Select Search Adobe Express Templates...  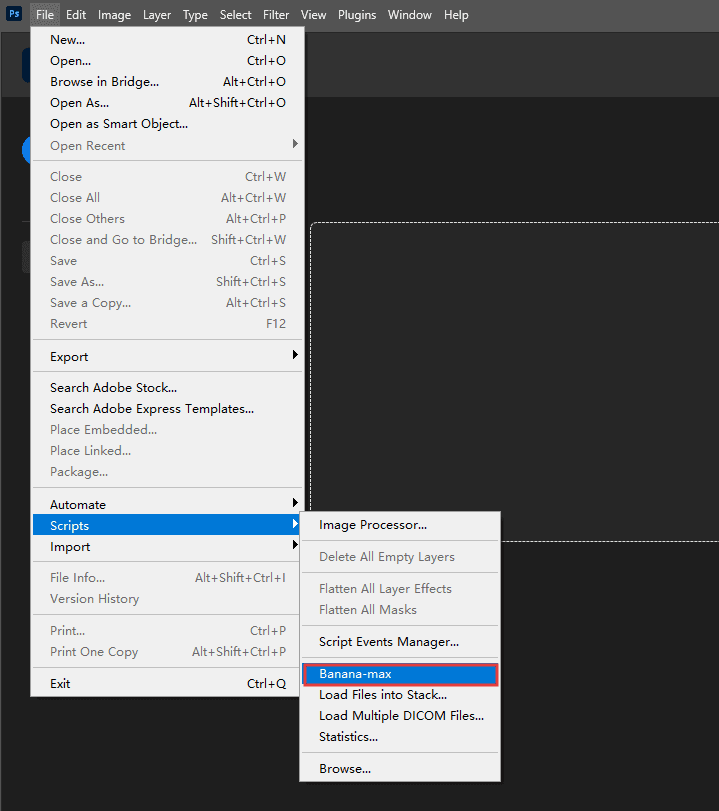[167, 409]
